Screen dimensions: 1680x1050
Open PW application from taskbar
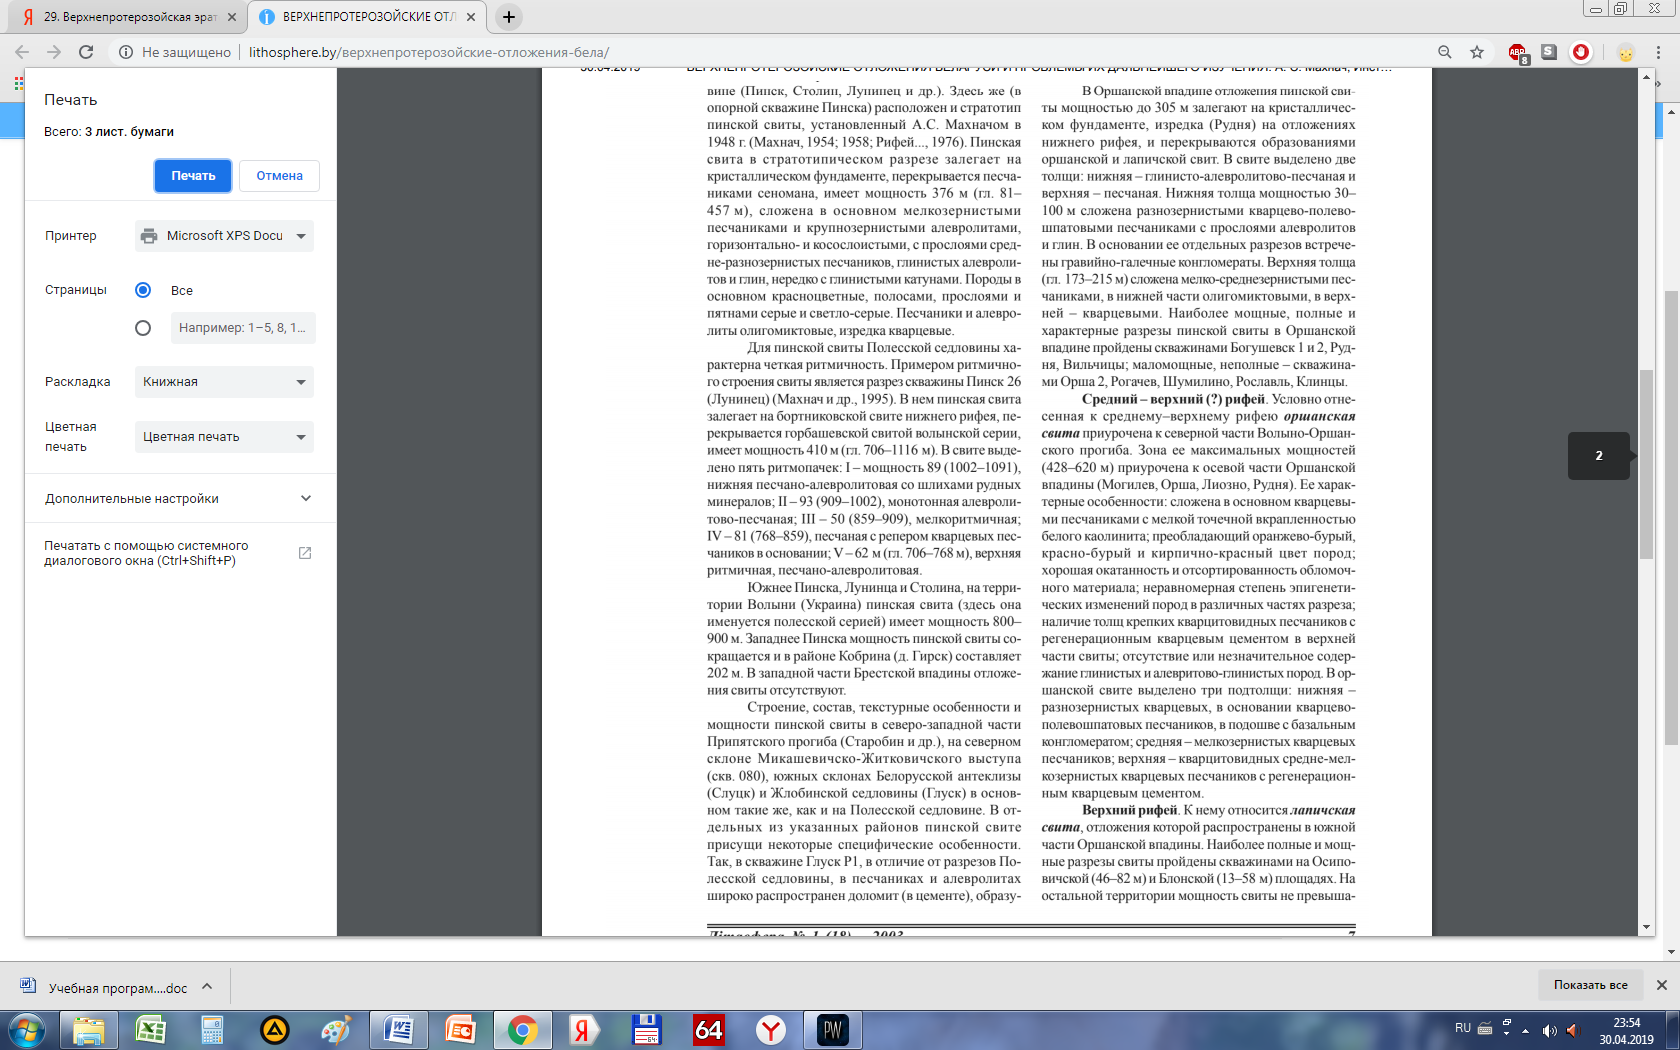point(833,1029)
